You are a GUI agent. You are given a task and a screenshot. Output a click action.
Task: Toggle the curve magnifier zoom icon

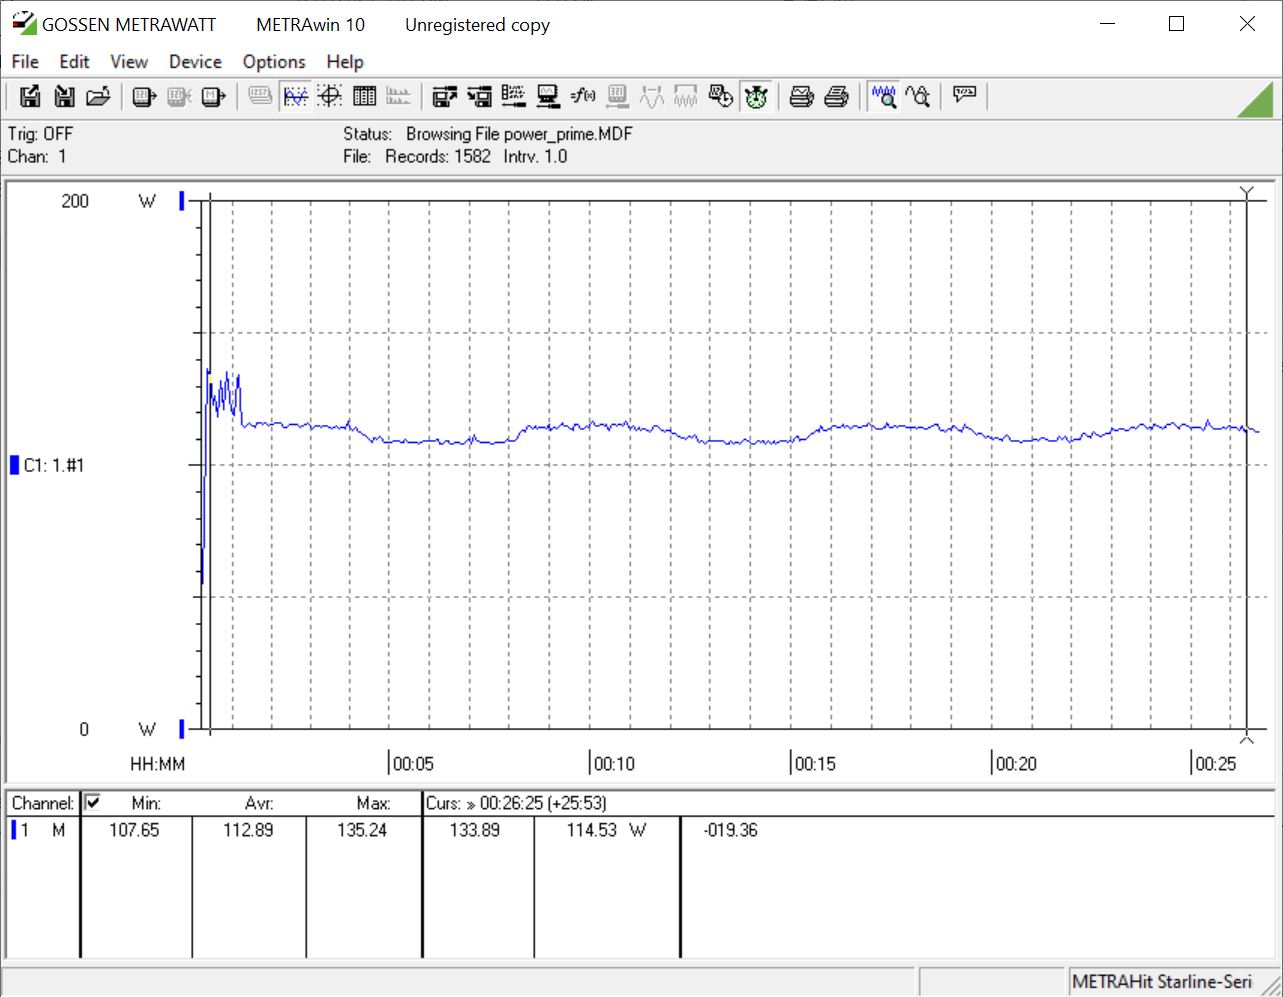coord(918,96)
